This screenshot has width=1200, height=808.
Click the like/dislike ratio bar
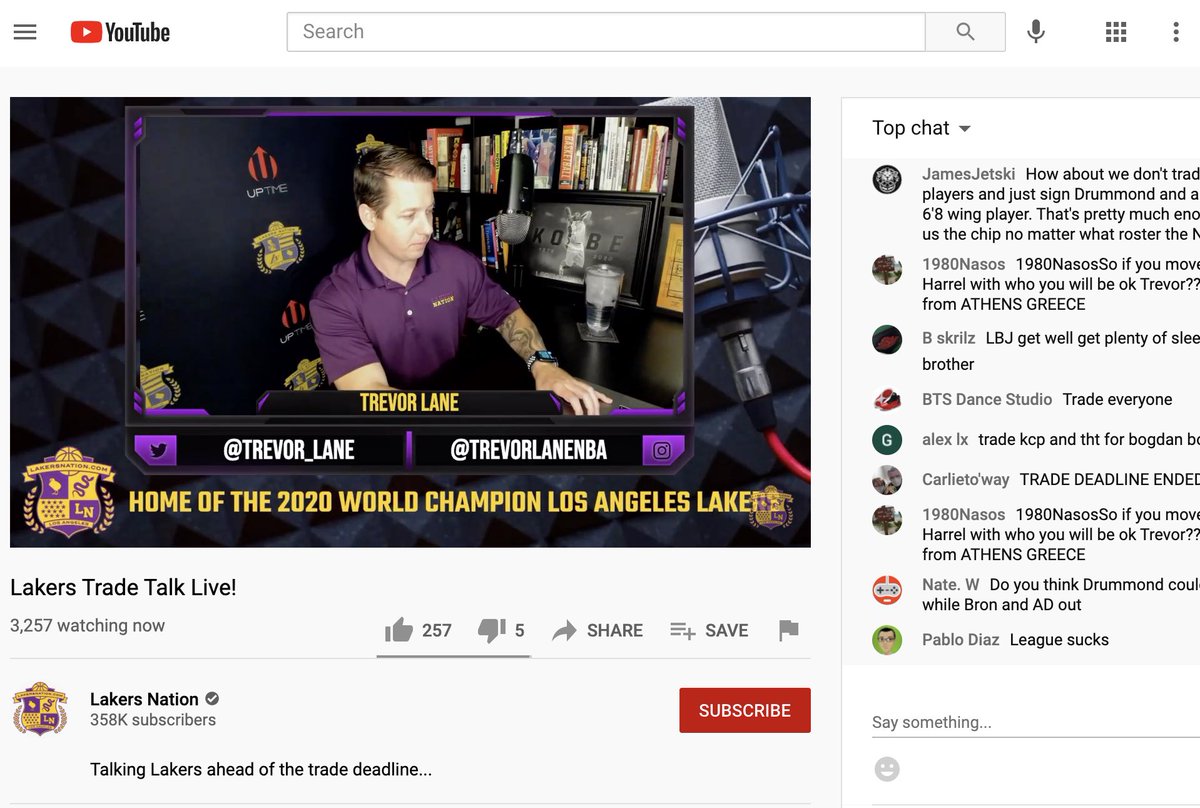(453, 657)
